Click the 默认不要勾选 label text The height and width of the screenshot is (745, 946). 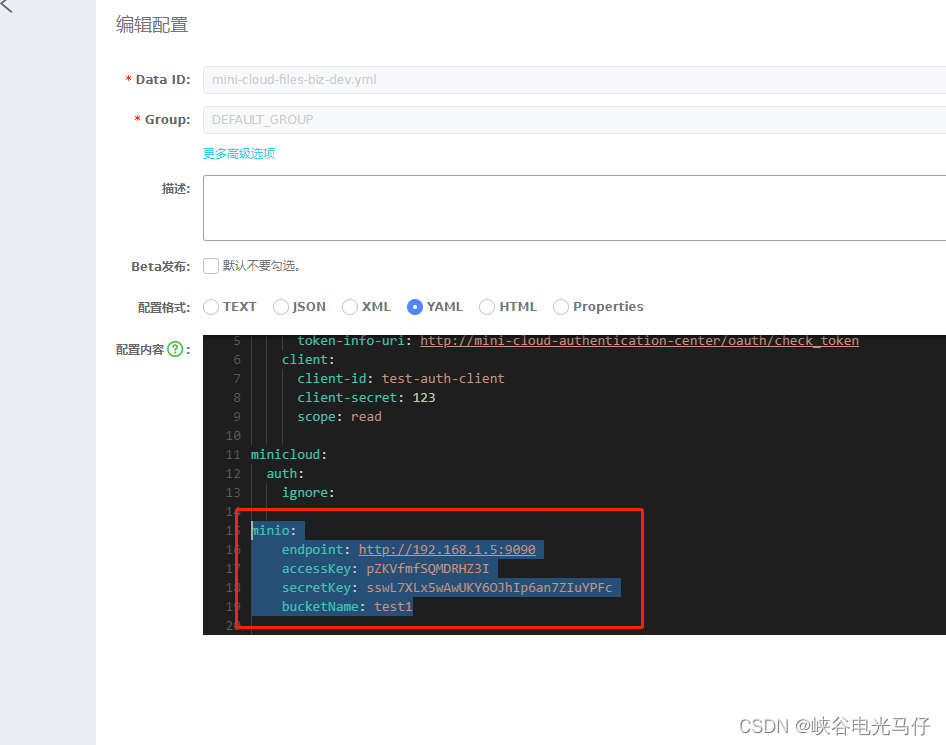(x=261, y=266)
